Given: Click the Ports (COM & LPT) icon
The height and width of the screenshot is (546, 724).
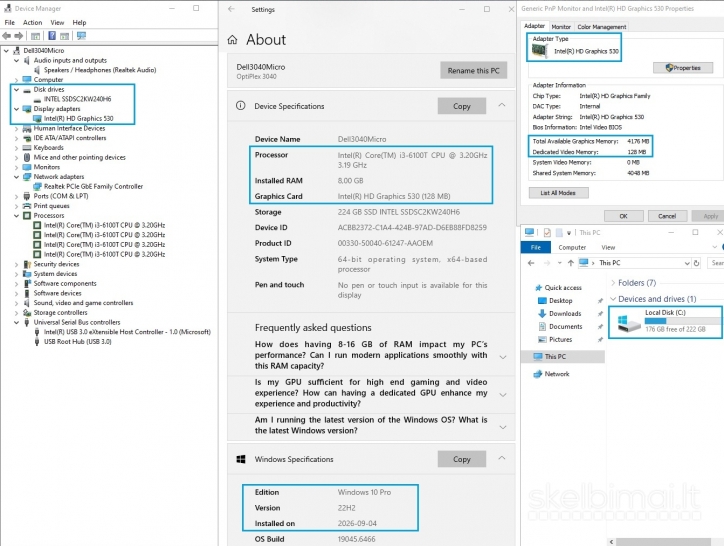Looking at the screenshot, I should pyautogui.click(x=27, y=196).
